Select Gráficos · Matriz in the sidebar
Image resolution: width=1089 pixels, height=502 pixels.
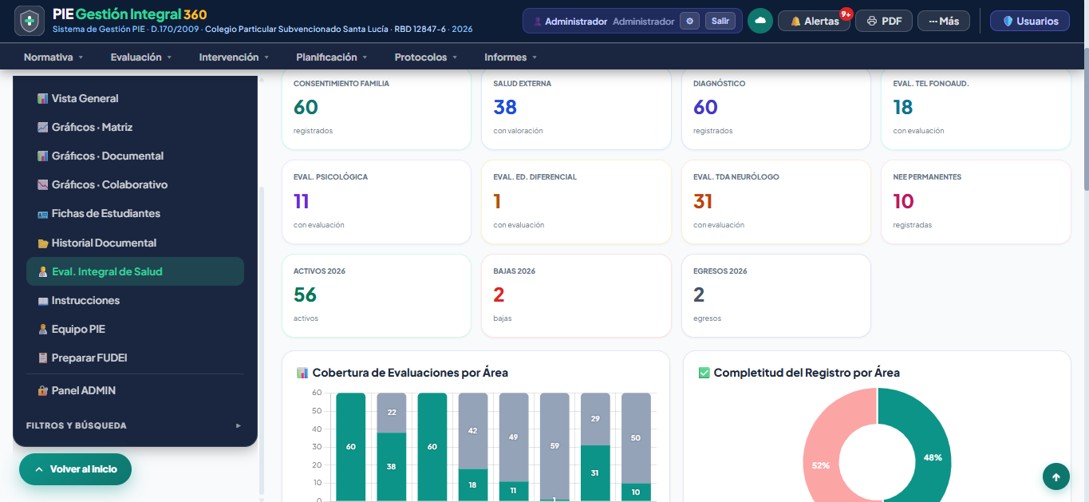135,127
